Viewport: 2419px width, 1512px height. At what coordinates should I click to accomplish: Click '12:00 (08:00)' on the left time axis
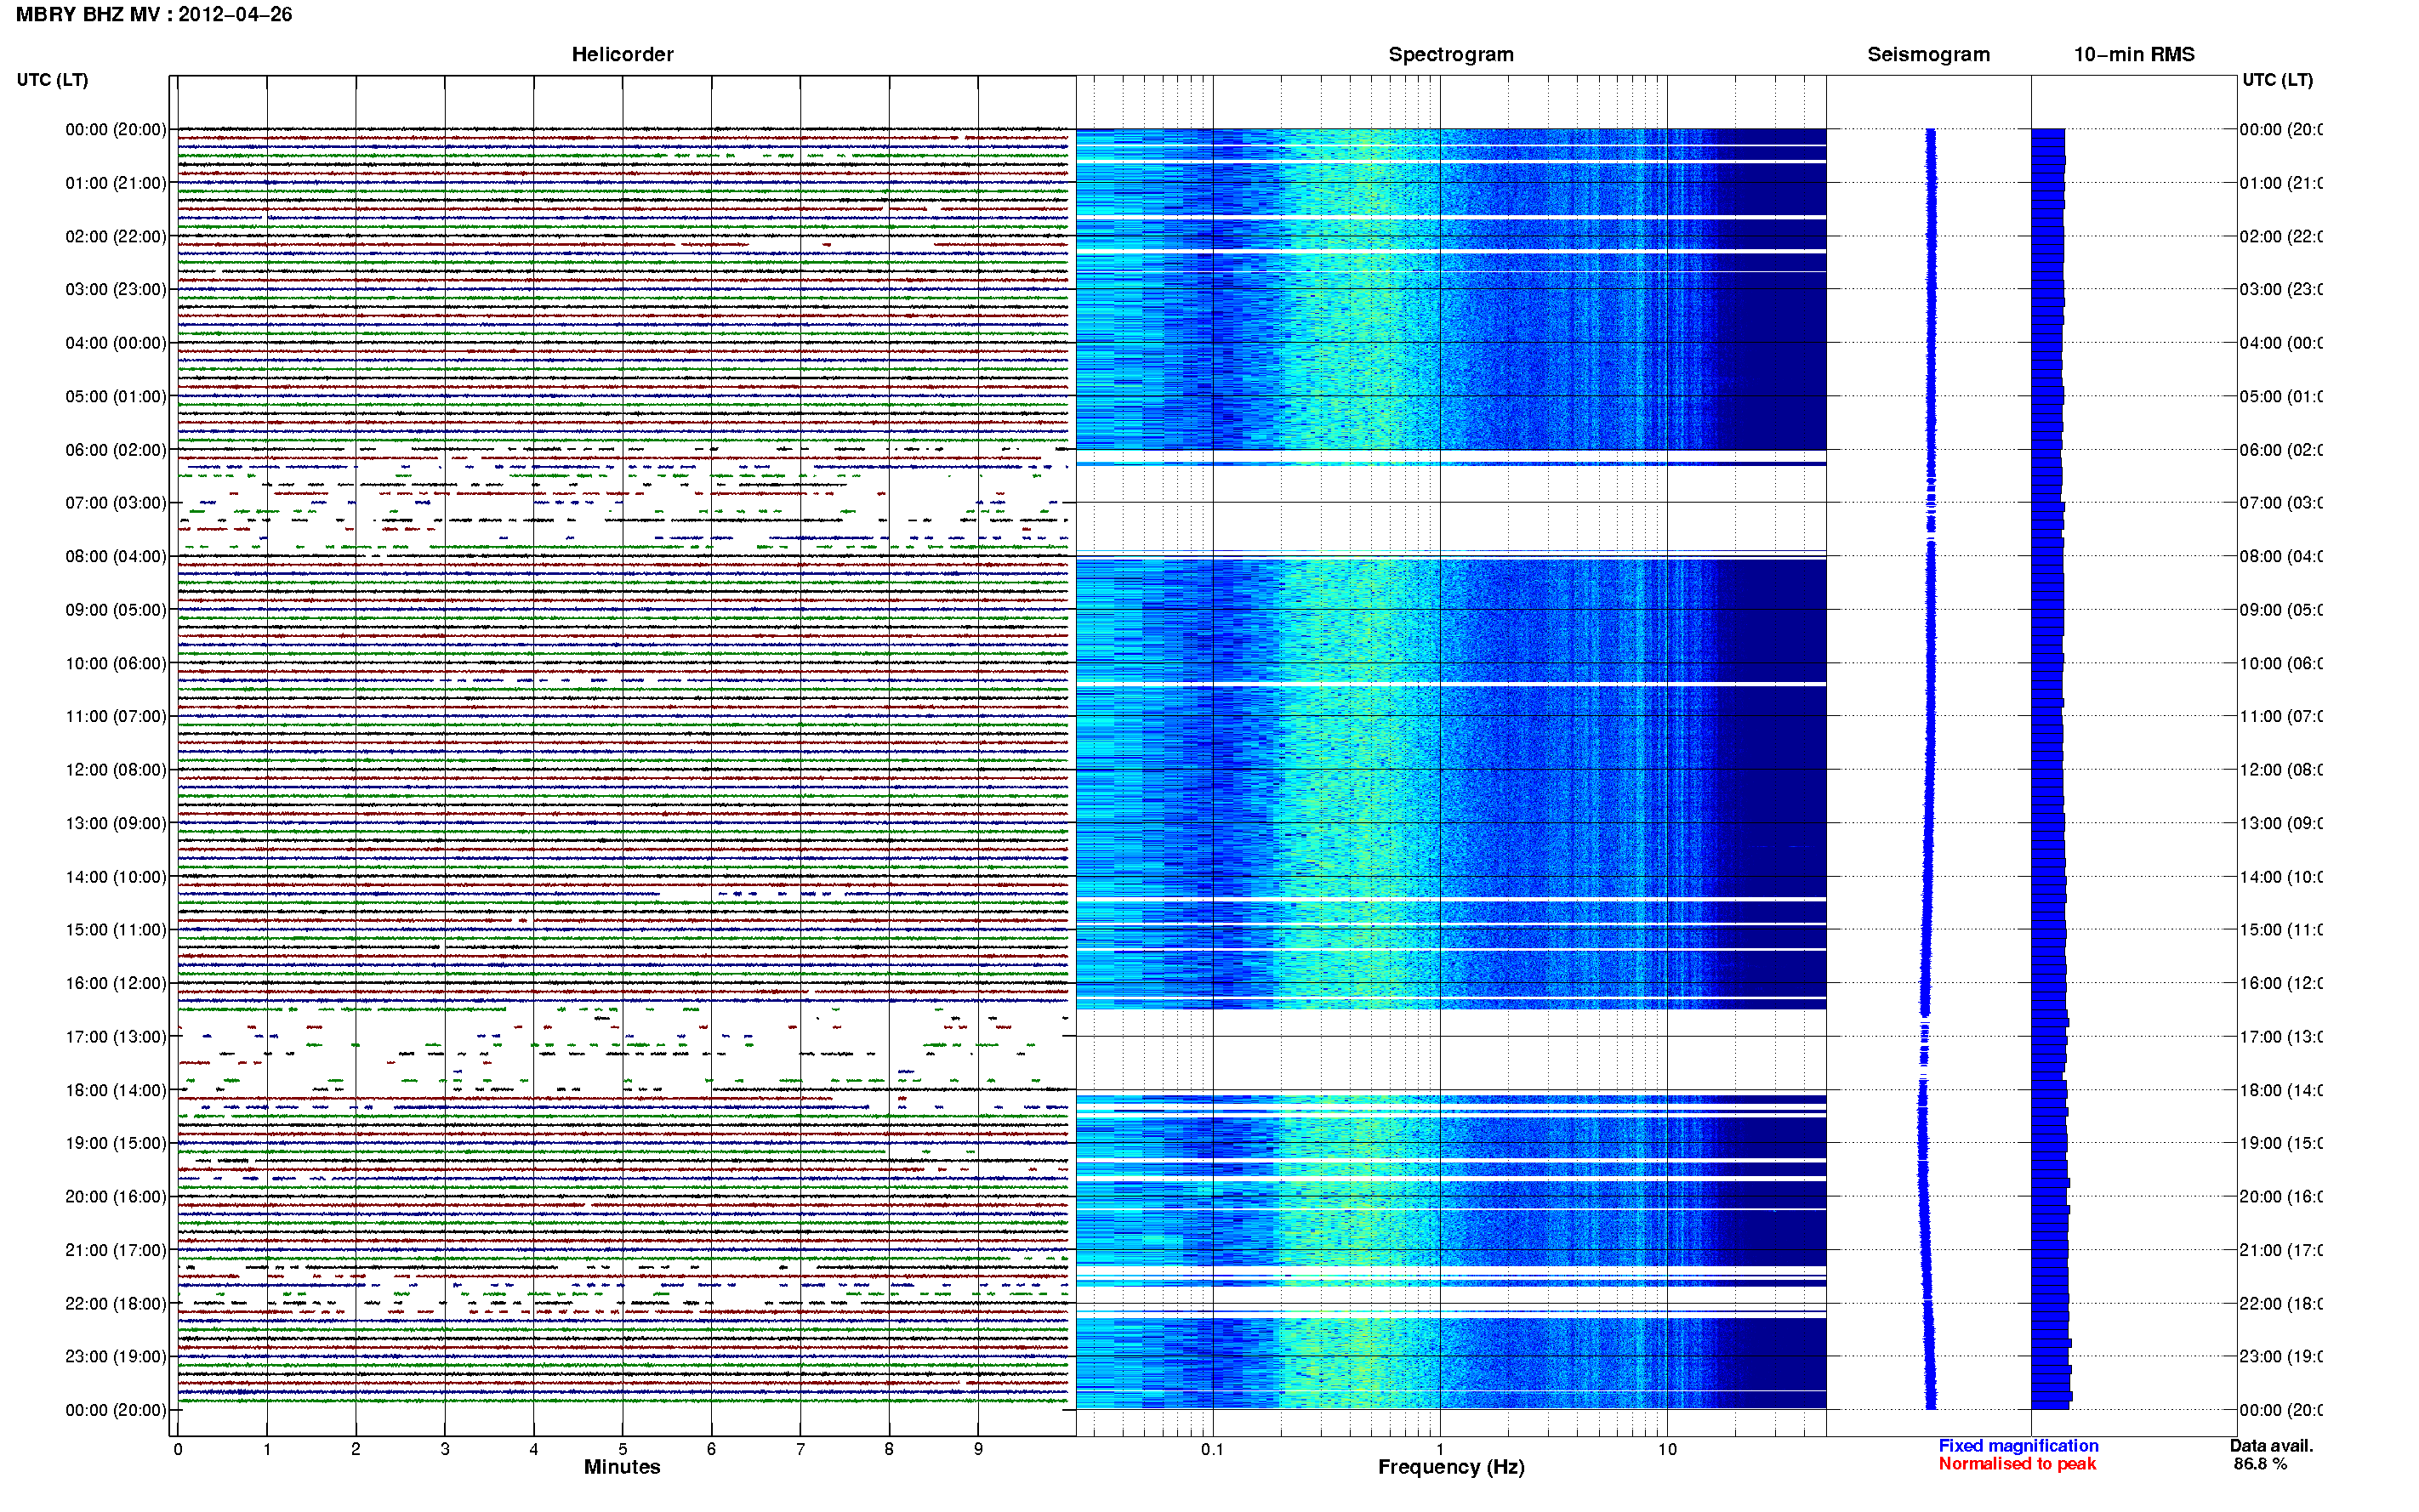(x=116, y=770)
